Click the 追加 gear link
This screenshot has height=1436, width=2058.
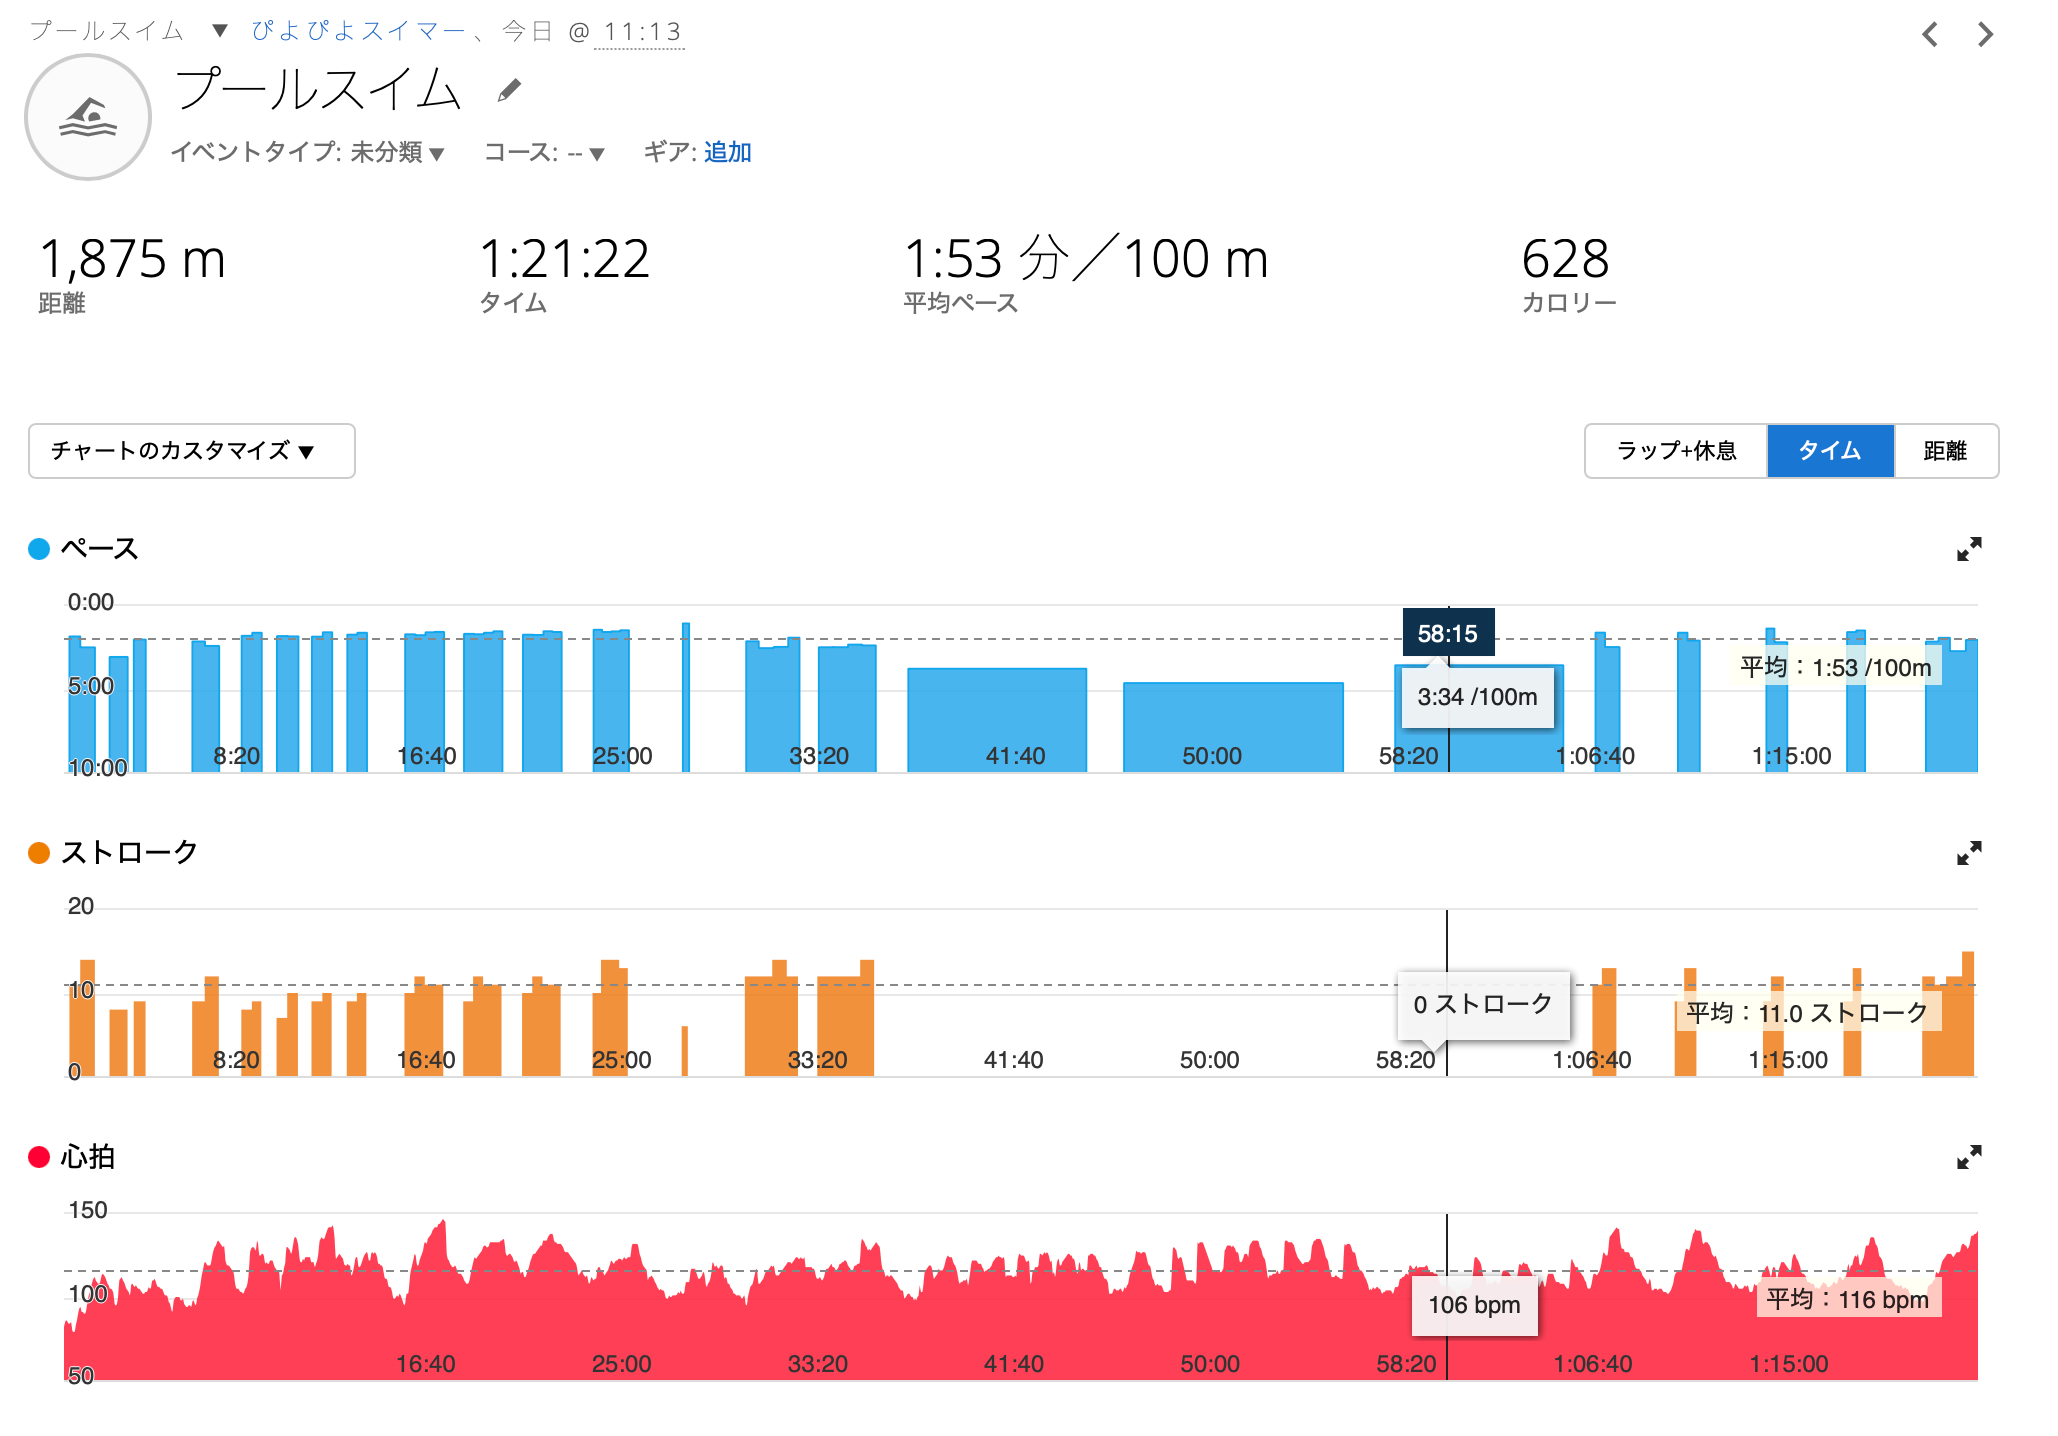[x=727, y=152]
